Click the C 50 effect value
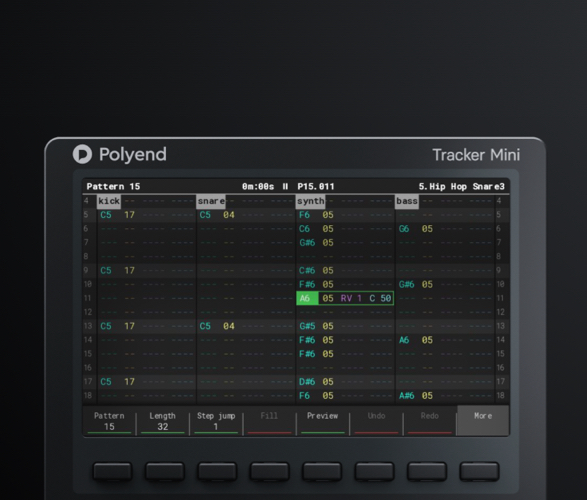Screen dimensions: 587x500 (380, 298)
